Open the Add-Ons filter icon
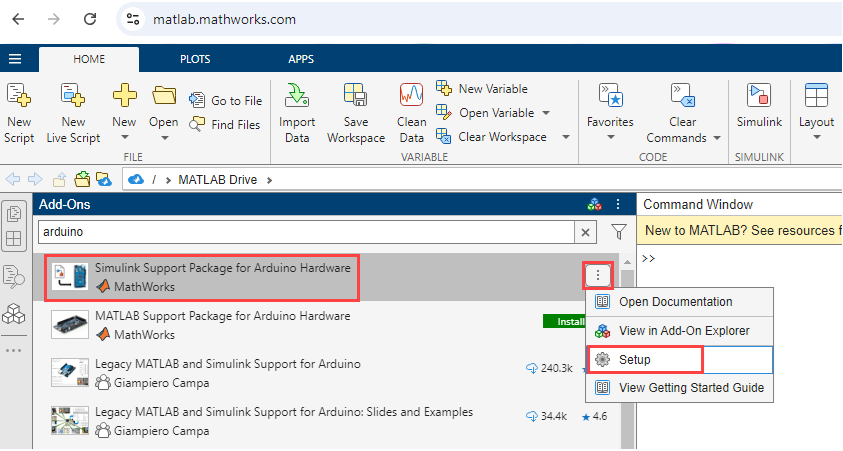 (x=619, y=232)
